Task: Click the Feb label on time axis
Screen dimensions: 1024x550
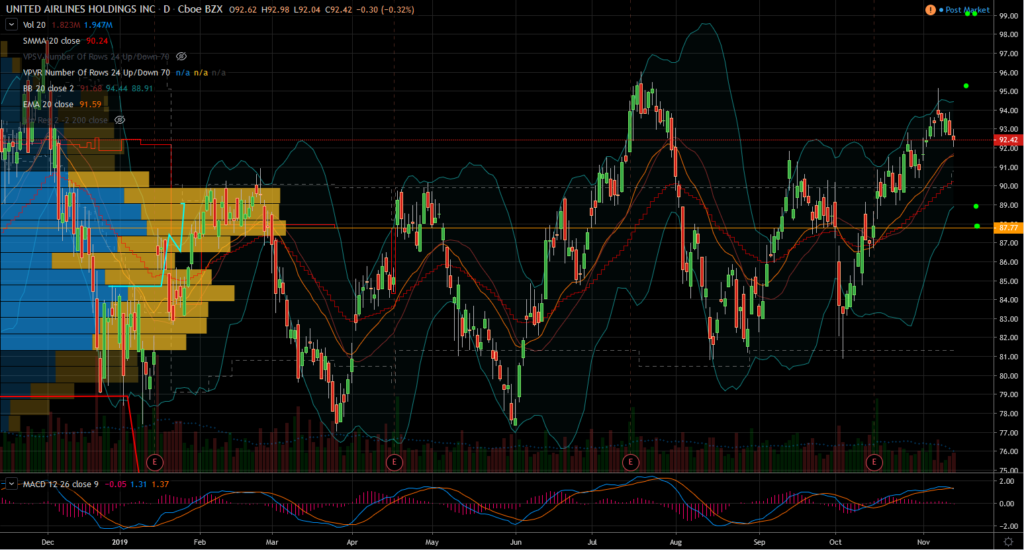Action: tap(199, 542)
